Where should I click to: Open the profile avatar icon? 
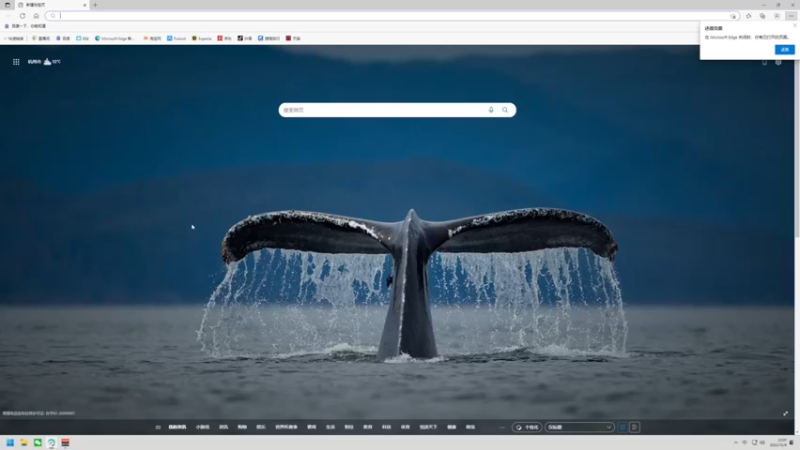point(777,16)
